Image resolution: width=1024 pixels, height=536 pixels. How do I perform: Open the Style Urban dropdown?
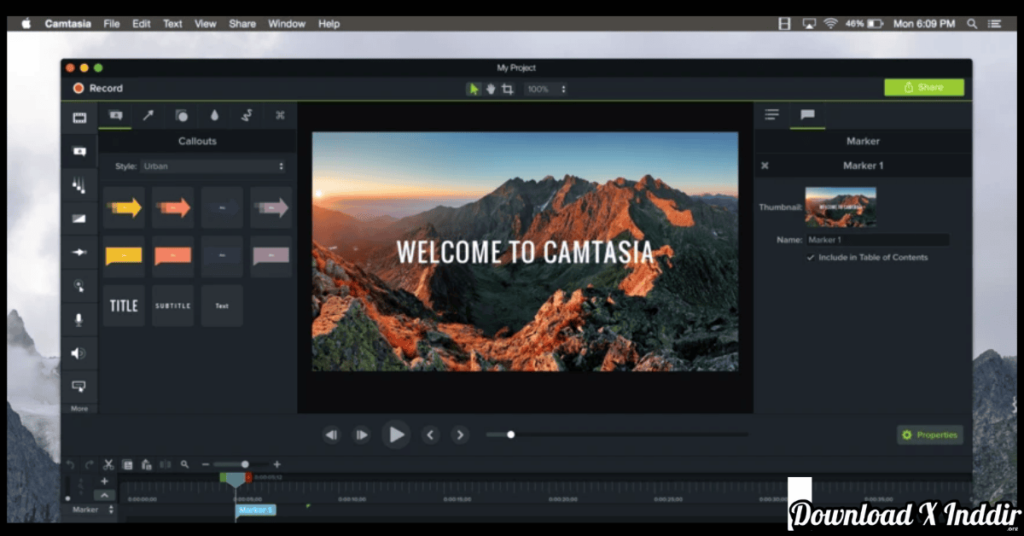213,166
